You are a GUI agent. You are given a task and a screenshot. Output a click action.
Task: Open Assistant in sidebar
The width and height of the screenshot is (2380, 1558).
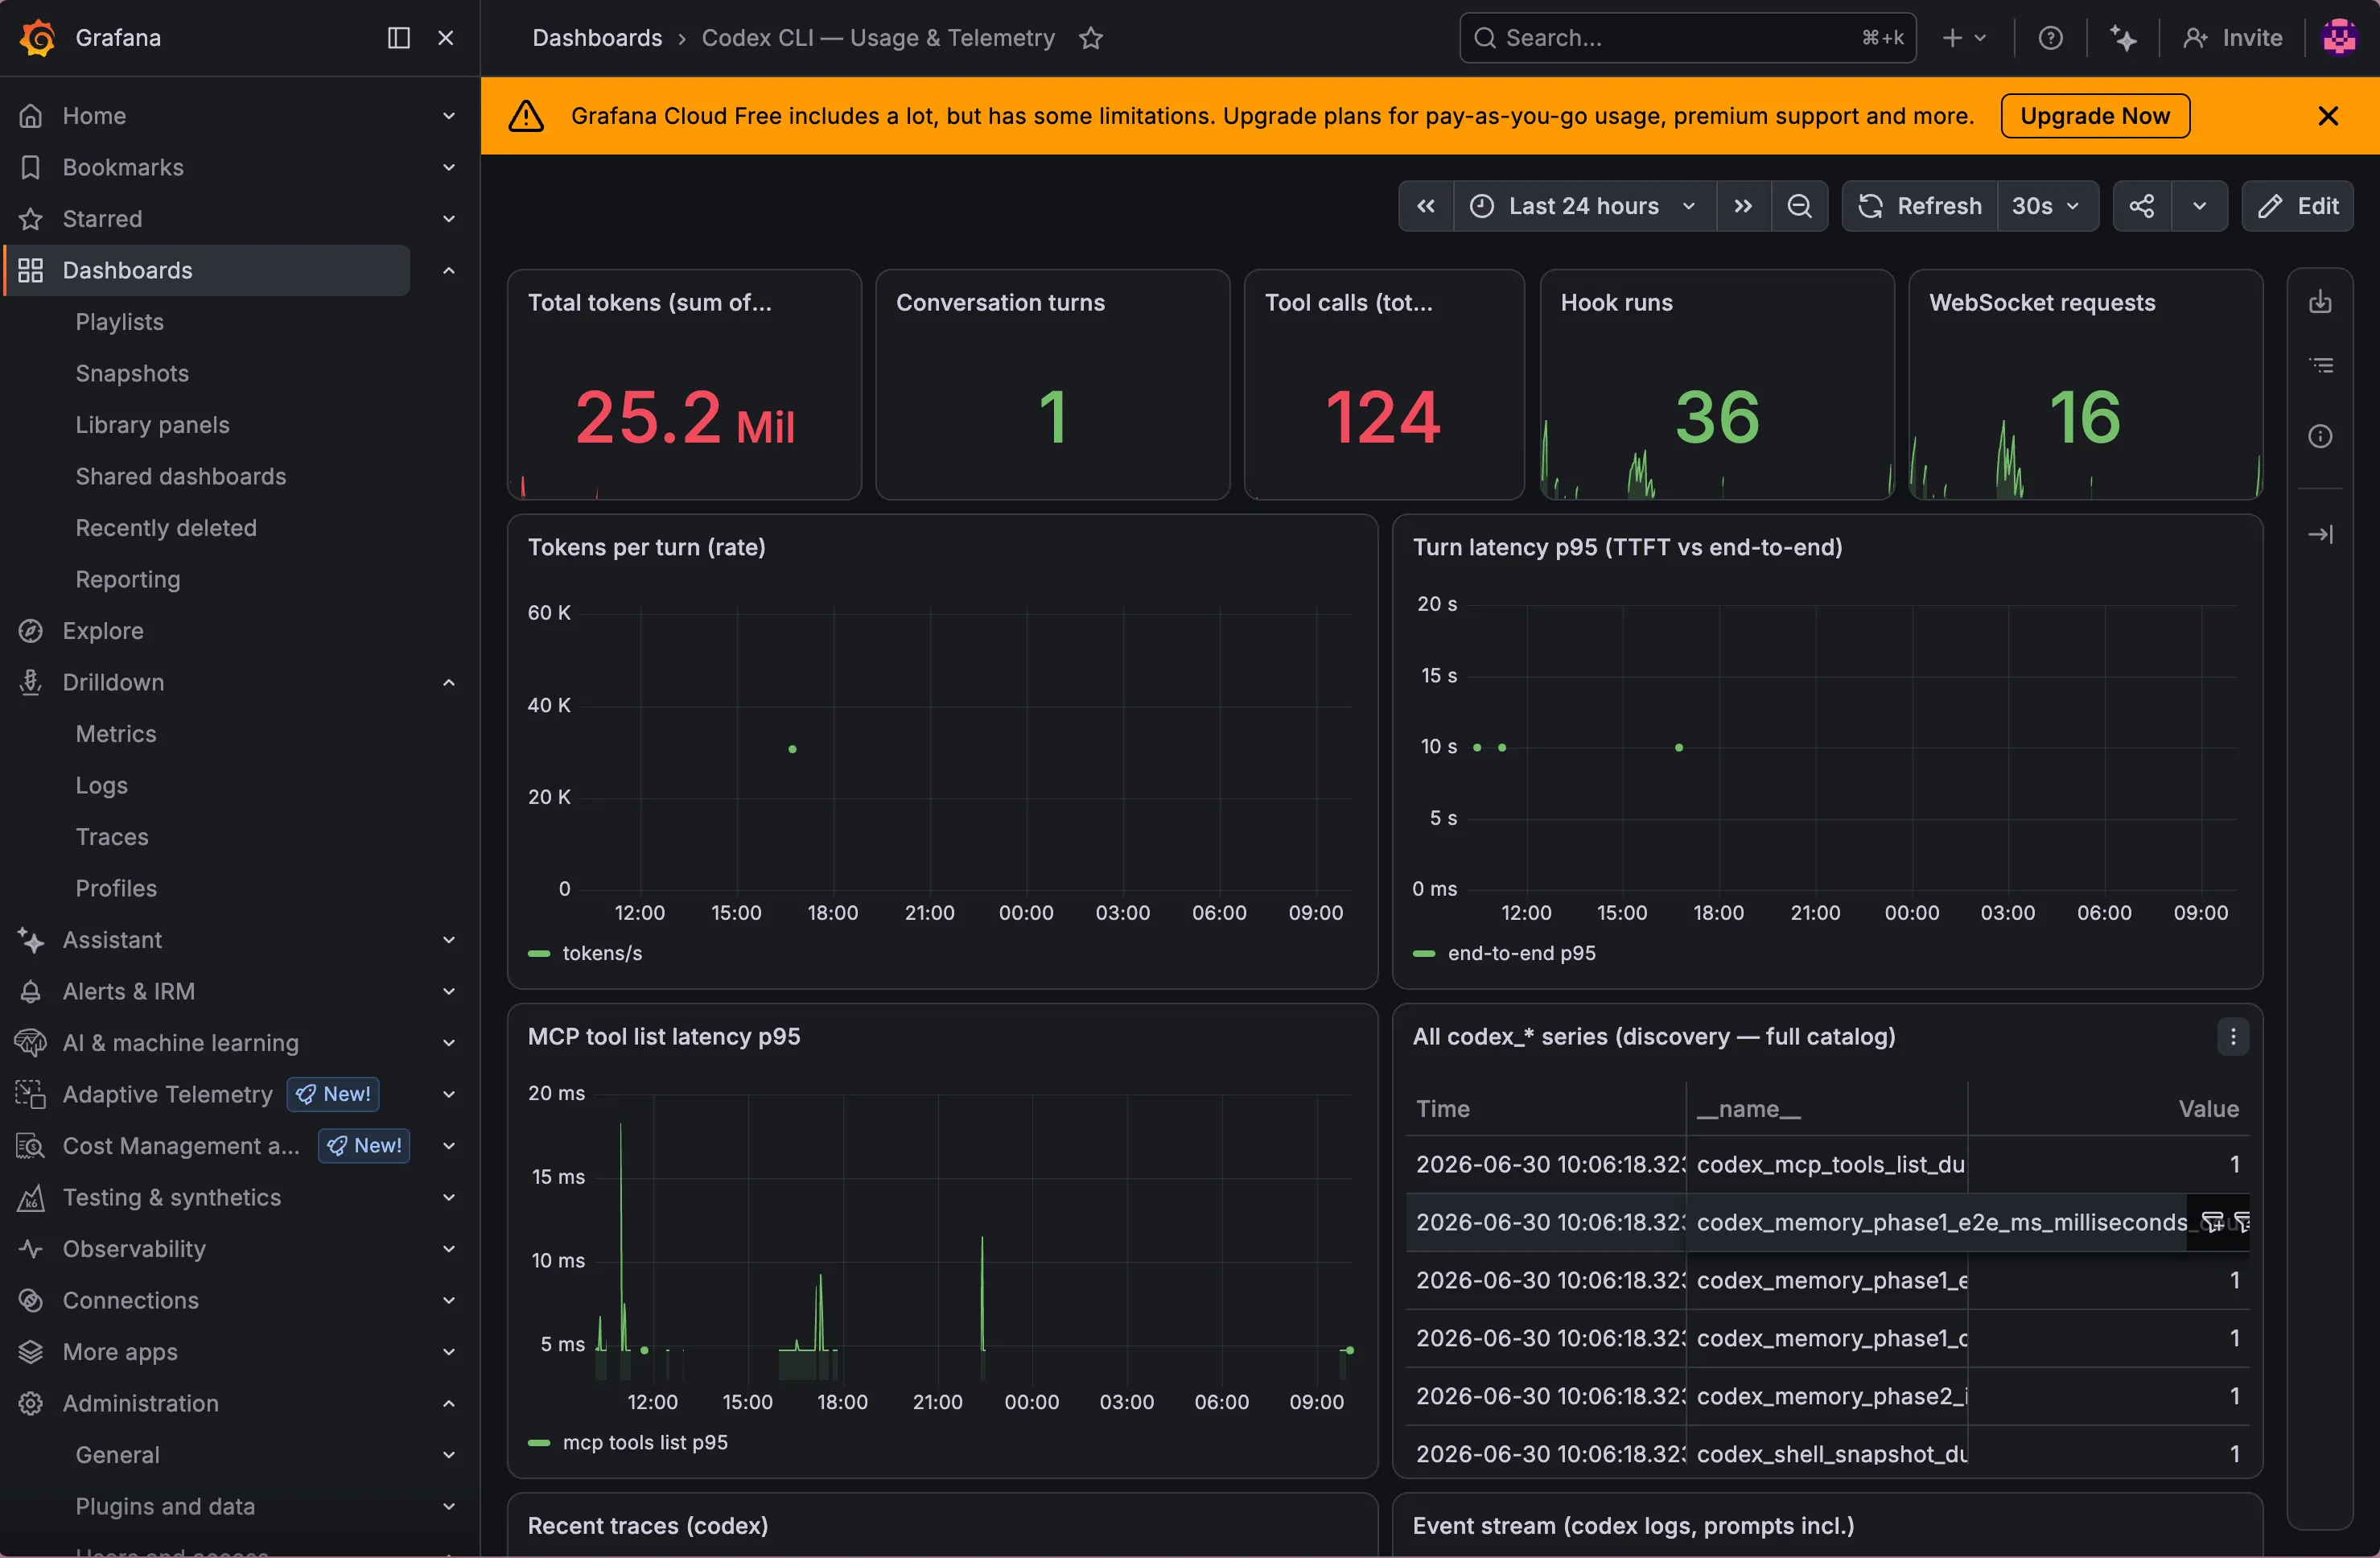coord(112,940)
